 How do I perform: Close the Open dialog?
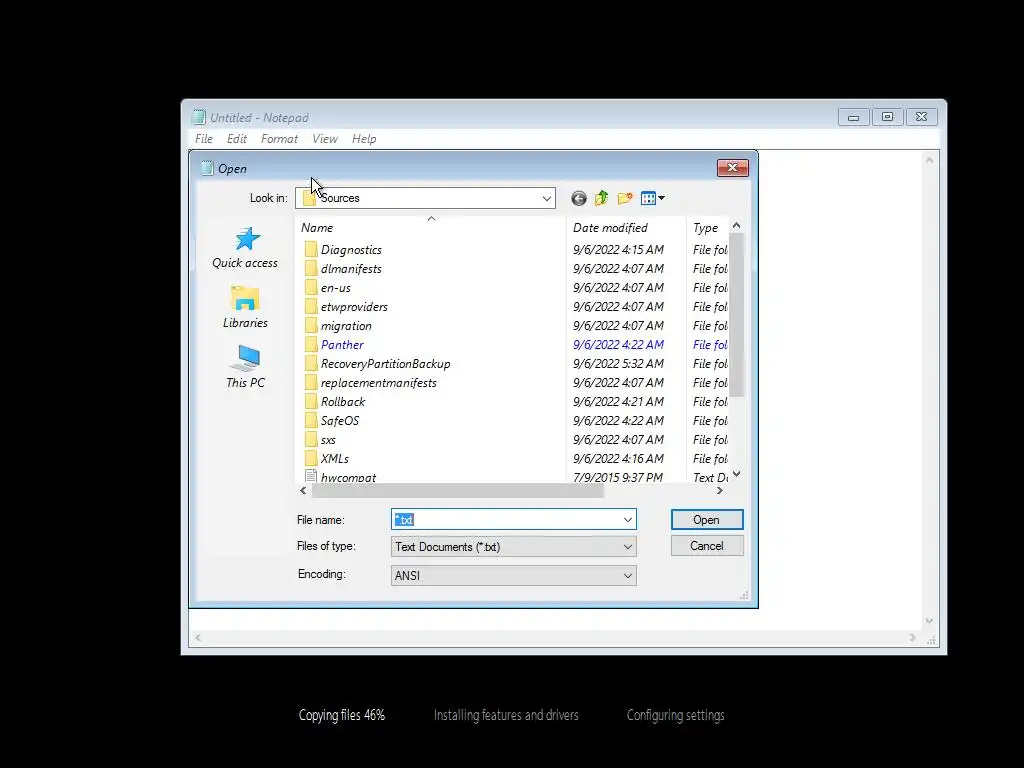[x=733, y=168]
